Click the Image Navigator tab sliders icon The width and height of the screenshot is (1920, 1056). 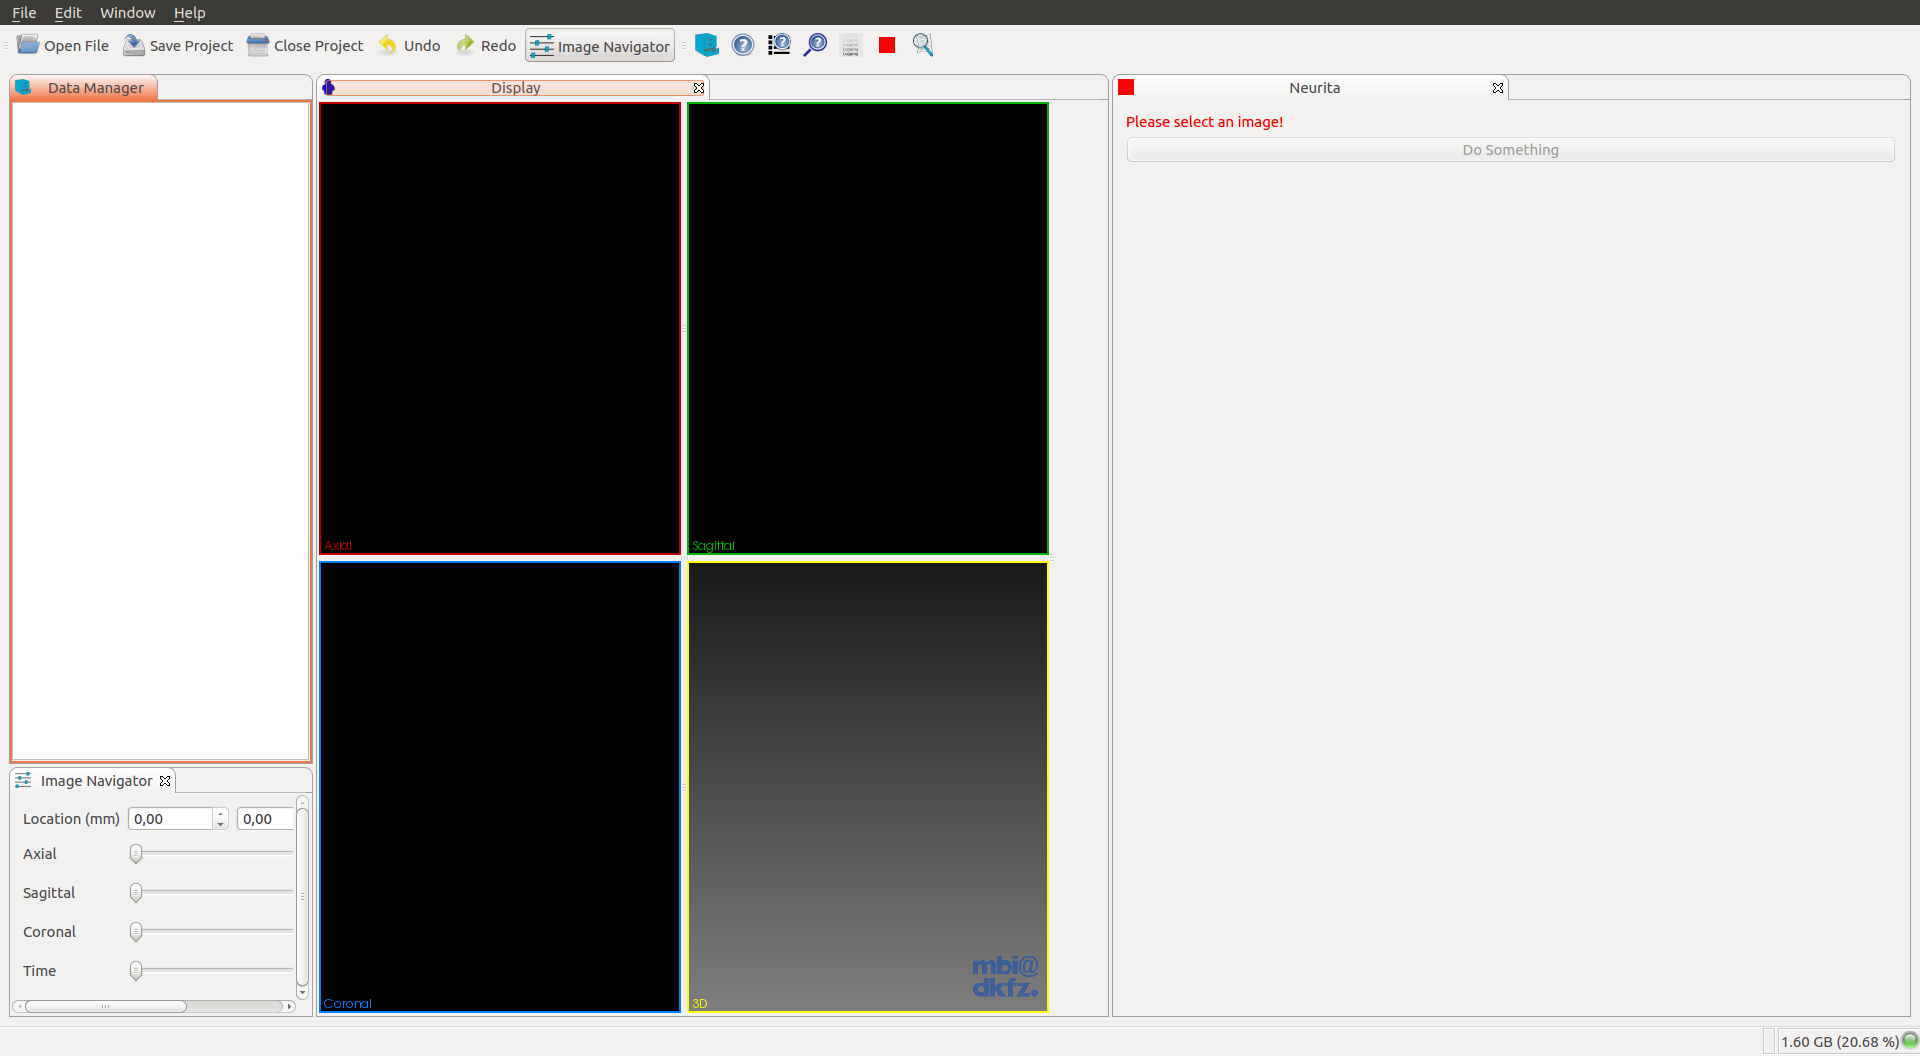(23, 780)
